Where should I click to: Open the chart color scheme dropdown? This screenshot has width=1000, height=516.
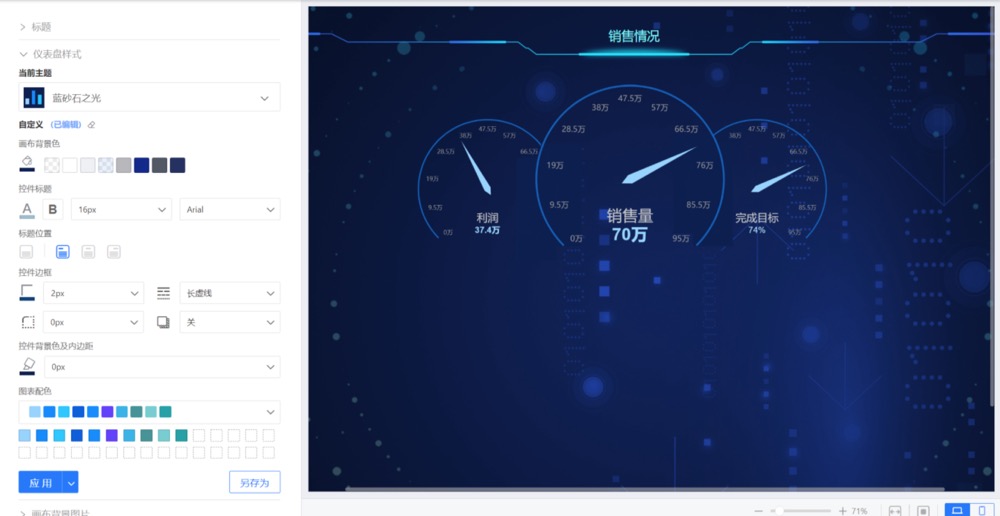point(149,411)
